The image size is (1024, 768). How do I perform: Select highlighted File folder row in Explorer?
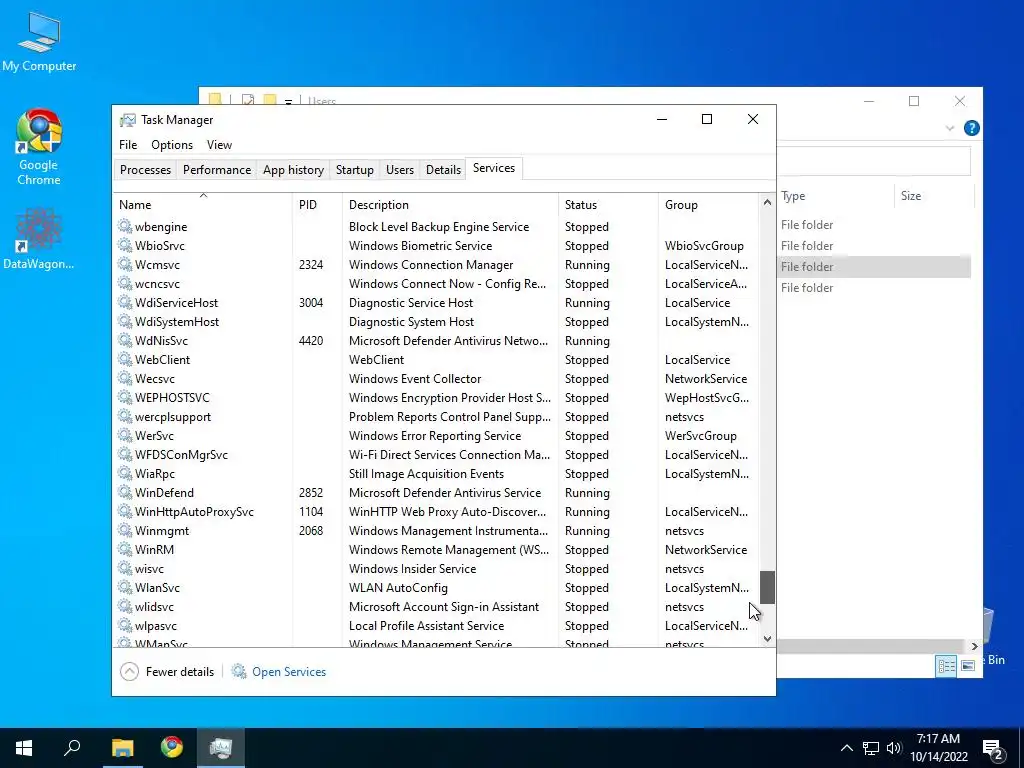click(x=874, y=266)
